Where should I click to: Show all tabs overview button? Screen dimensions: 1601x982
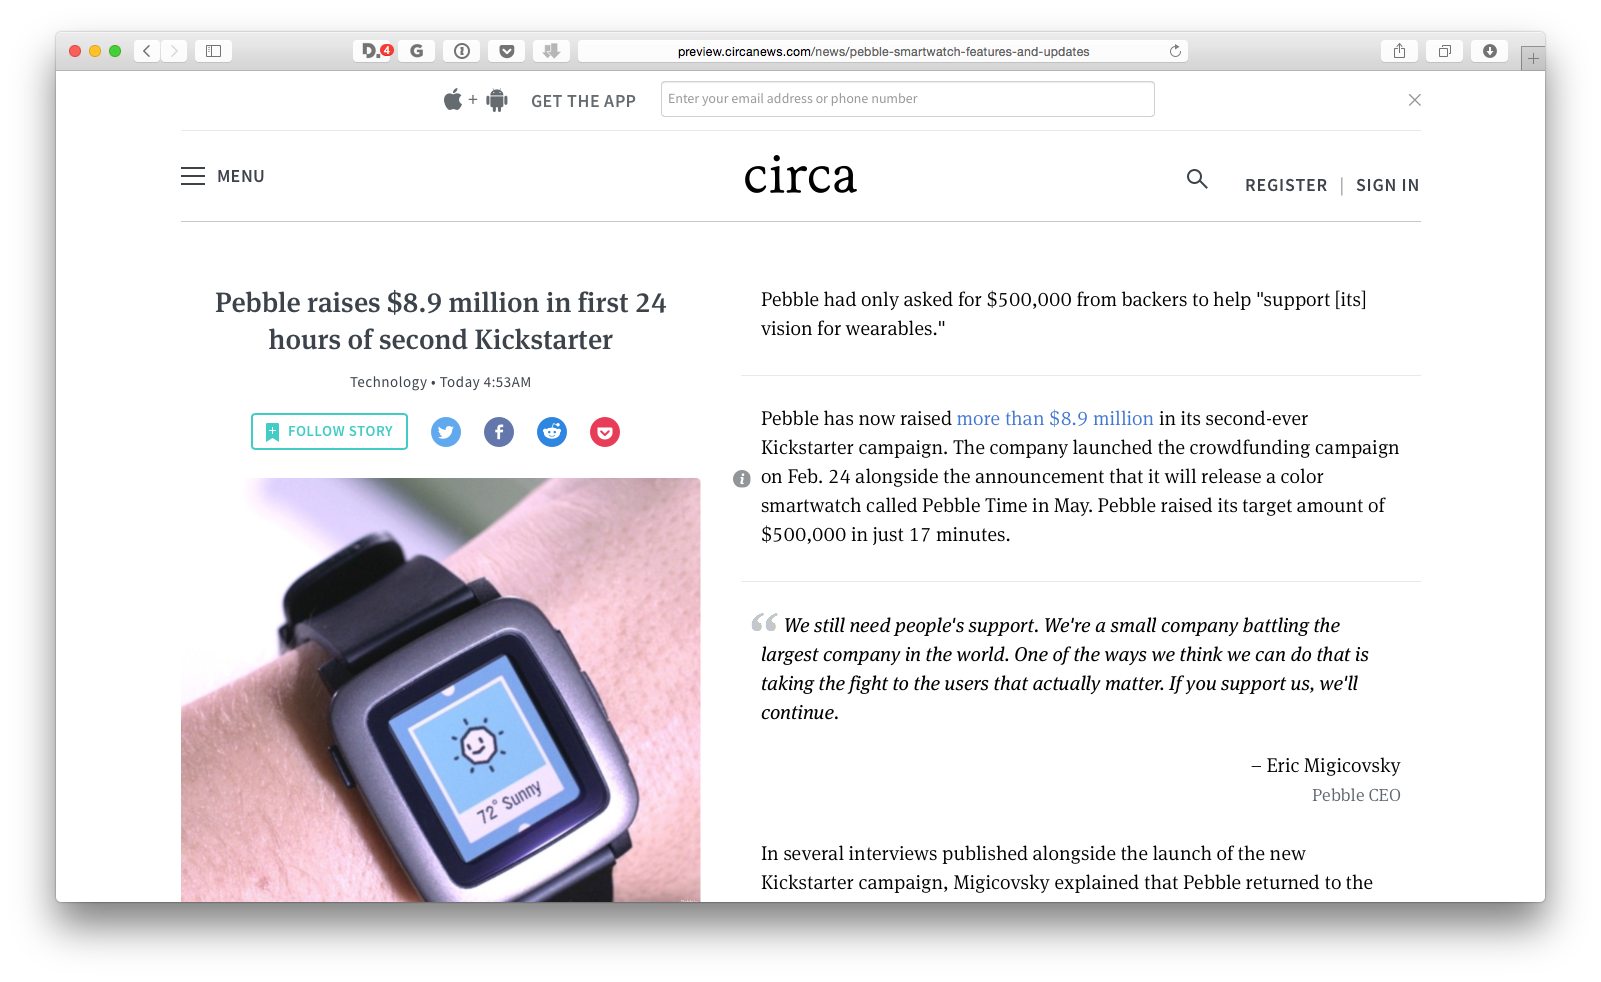(1444, 51)
